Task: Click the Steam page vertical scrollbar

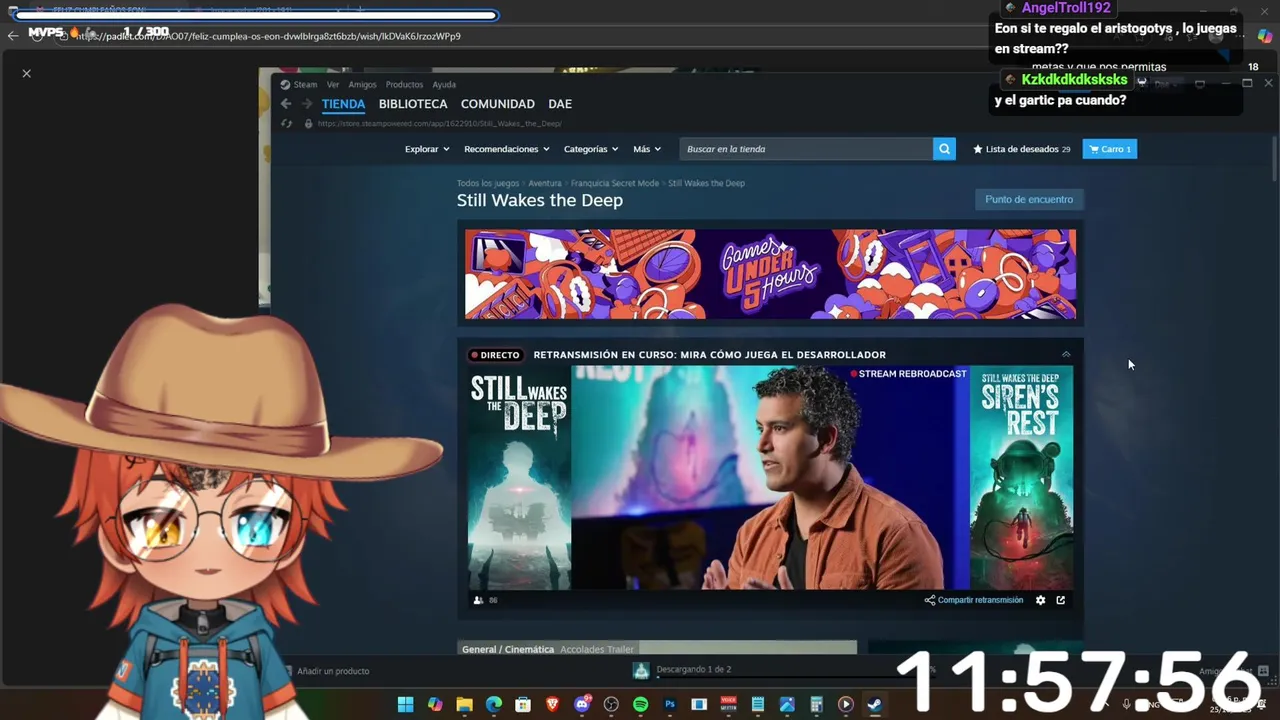Action: coord(1274,160)
